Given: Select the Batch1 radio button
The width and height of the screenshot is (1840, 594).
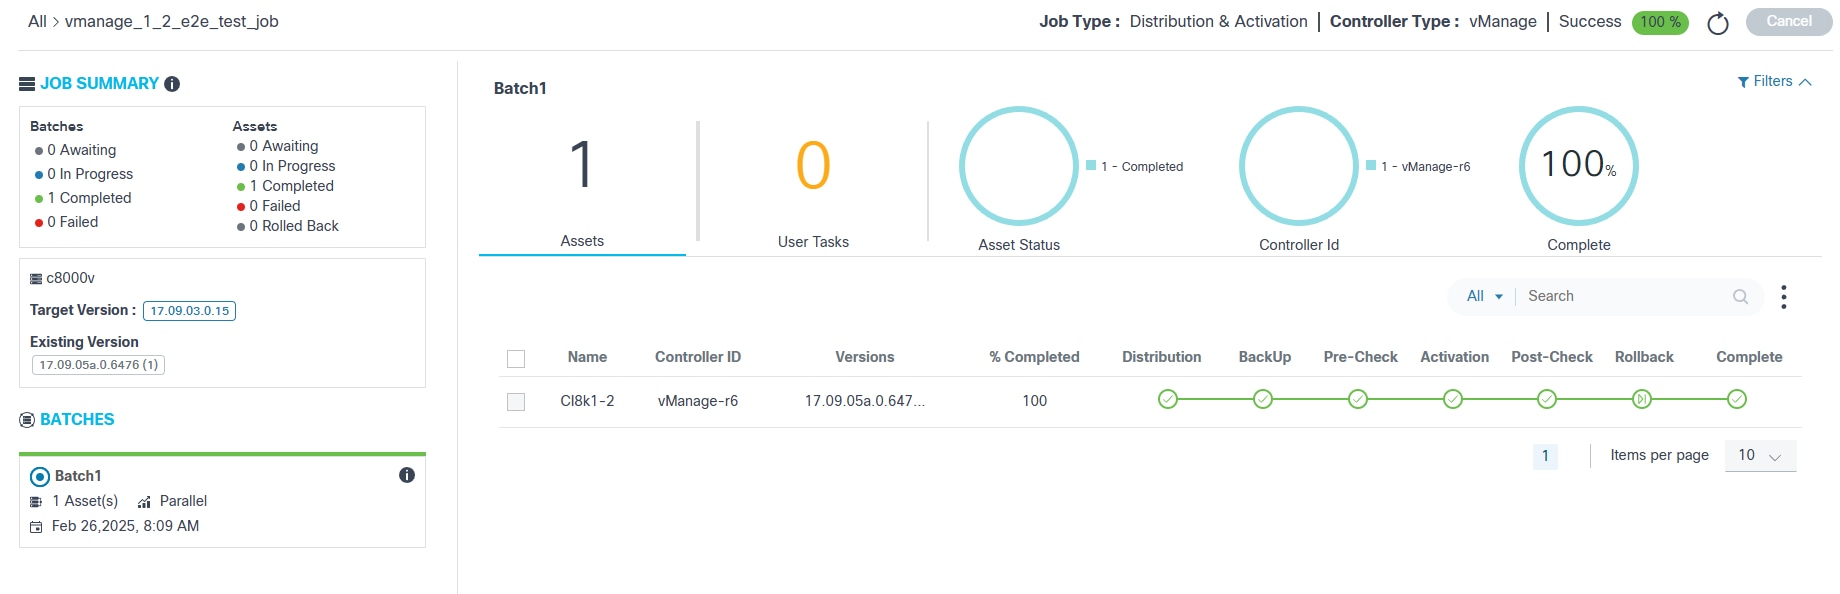Looking at the screenshot, I should [40, 477].
